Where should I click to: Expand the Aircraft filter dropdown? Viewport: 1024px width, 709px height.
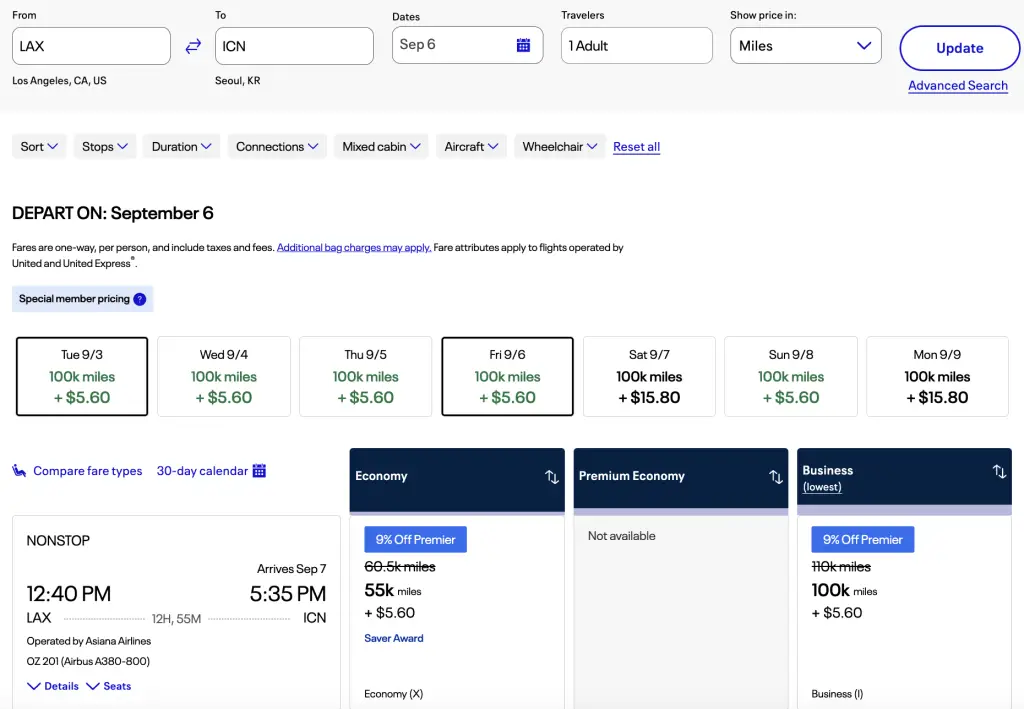471,147
